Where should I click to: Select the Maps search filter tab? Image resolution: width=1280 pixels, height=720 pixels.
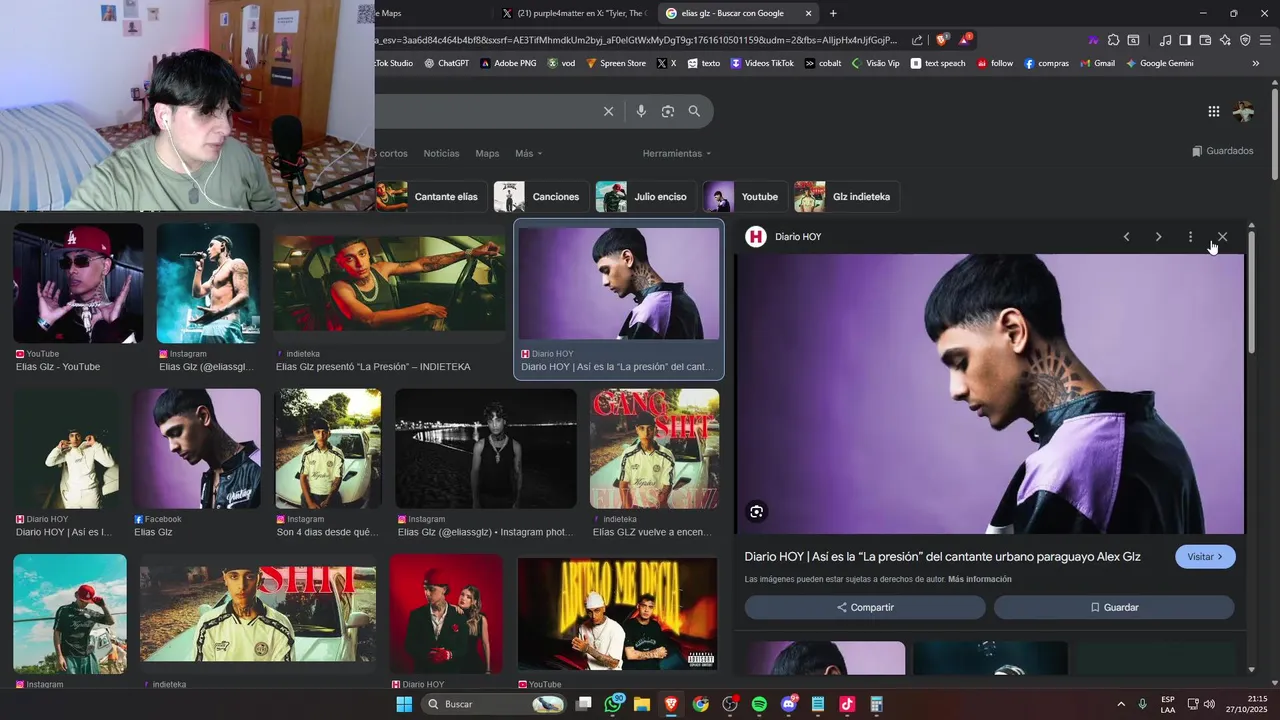[x=487, y=153]
